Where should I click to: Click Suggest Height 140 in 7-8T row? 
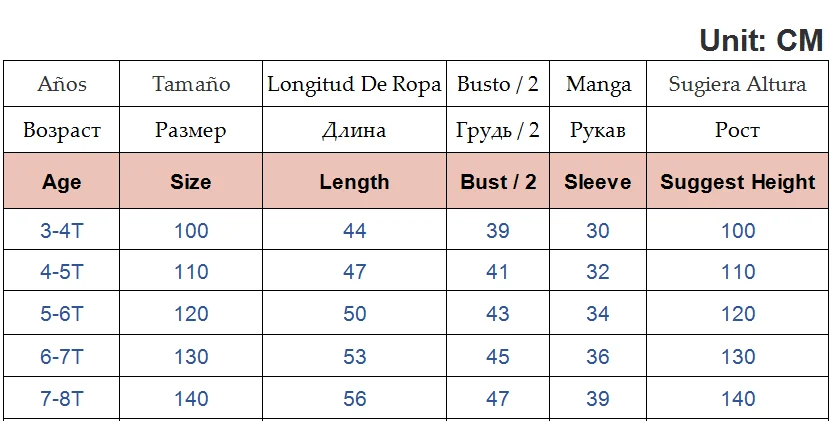click(738, 399)
